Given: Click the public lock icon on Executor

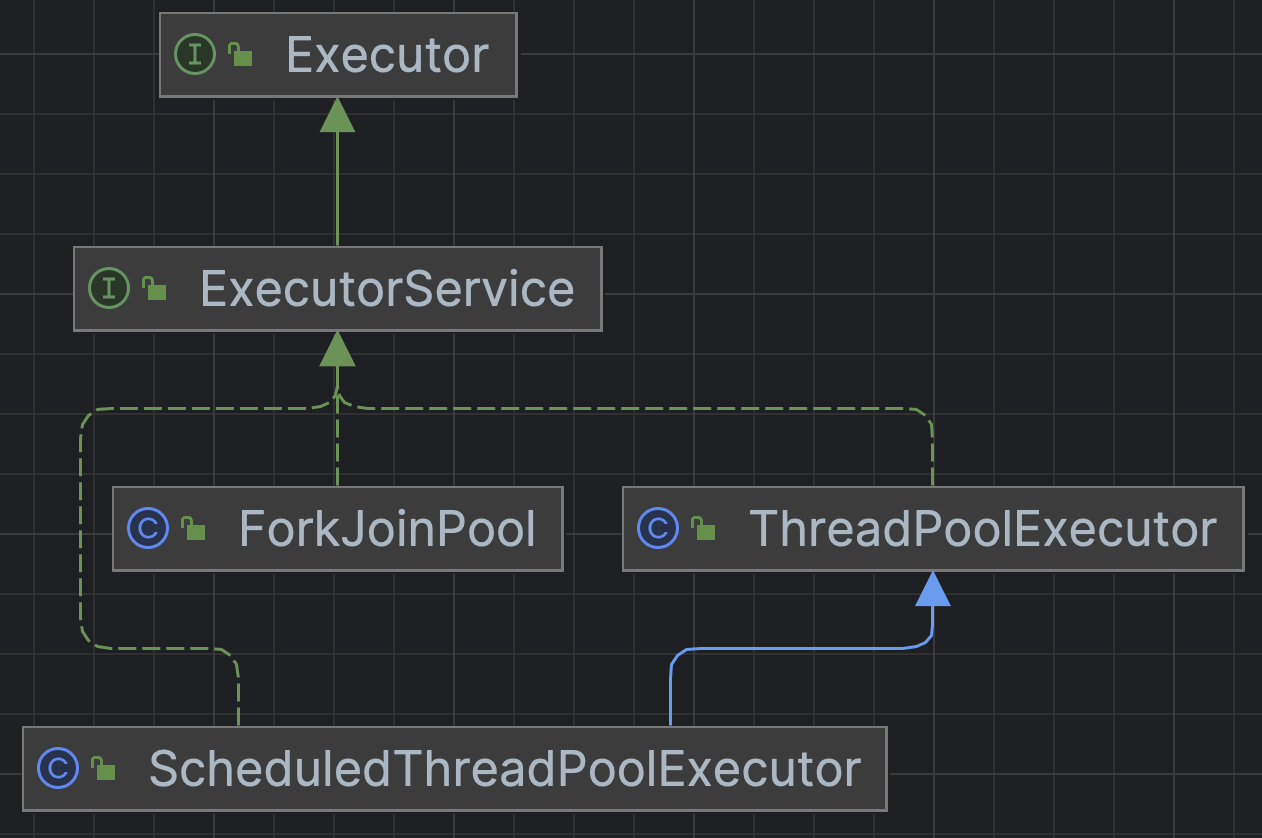Looking at the screenshot, I should point(240,55).
